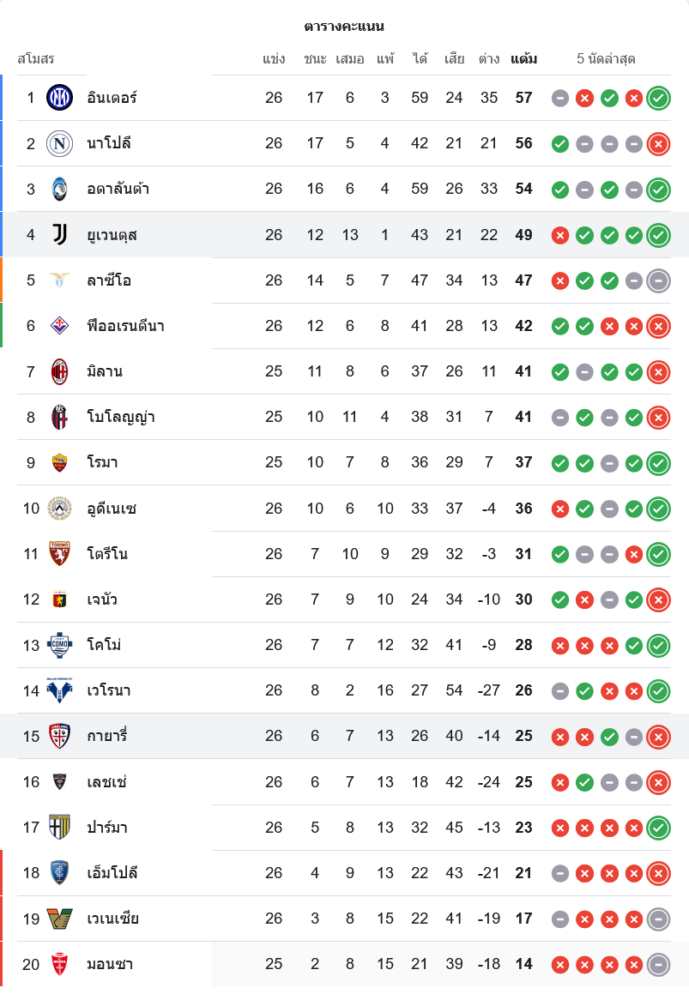Screen dimensions: 689x1000
Task: Click Lazio's latest match draw indicator
Action: [x=658, y=281]
